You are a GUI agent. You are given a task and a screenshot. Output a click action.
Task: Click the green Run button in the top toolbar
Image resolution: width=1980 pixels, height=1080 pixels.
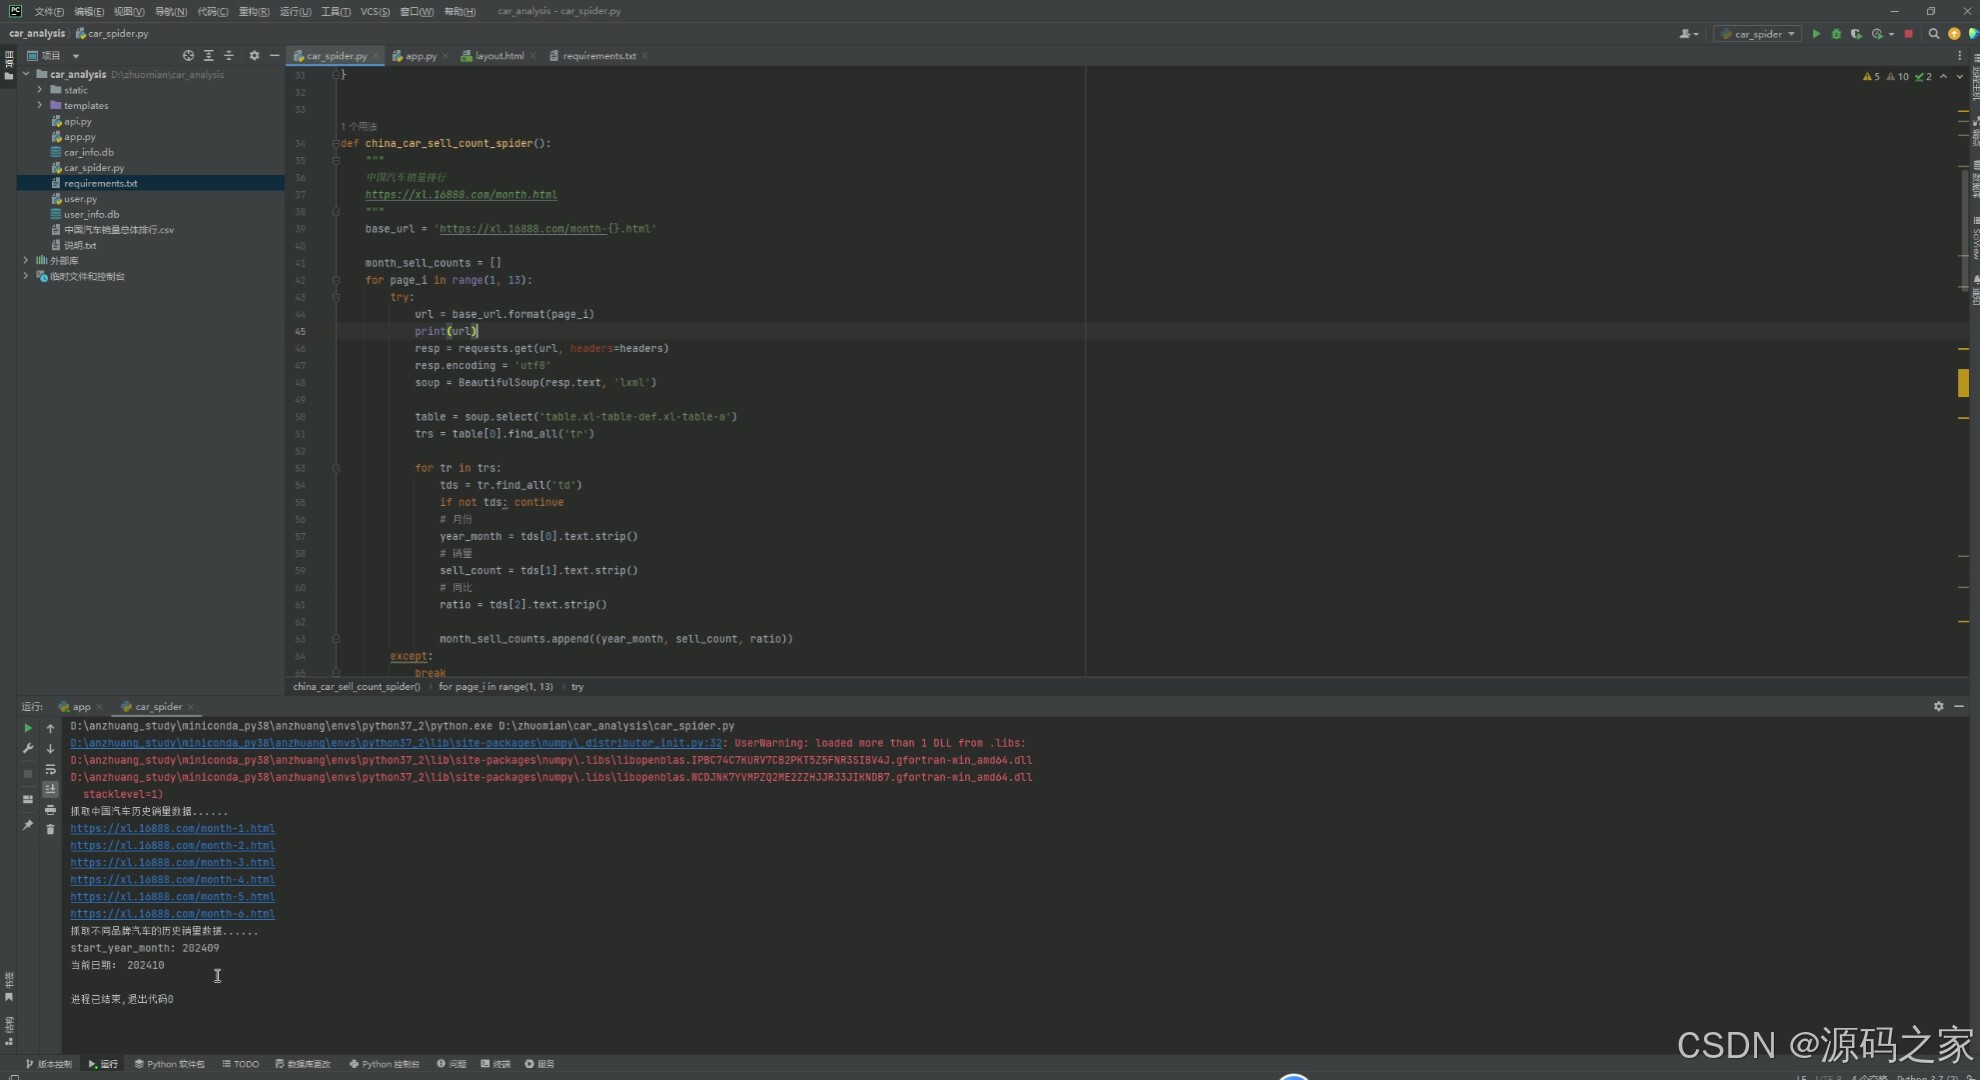[x=1816, y=34]
